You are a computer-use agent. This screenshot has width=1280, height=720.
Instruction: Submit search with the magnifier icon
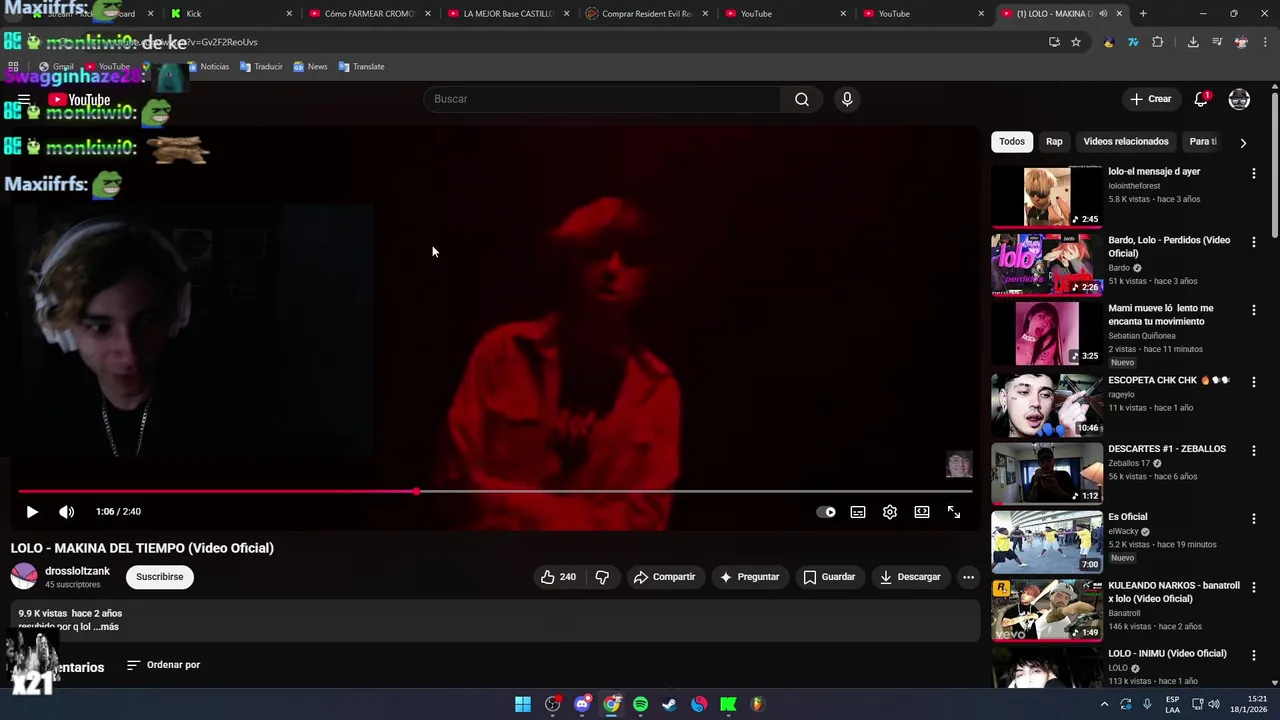click(802, 99)
